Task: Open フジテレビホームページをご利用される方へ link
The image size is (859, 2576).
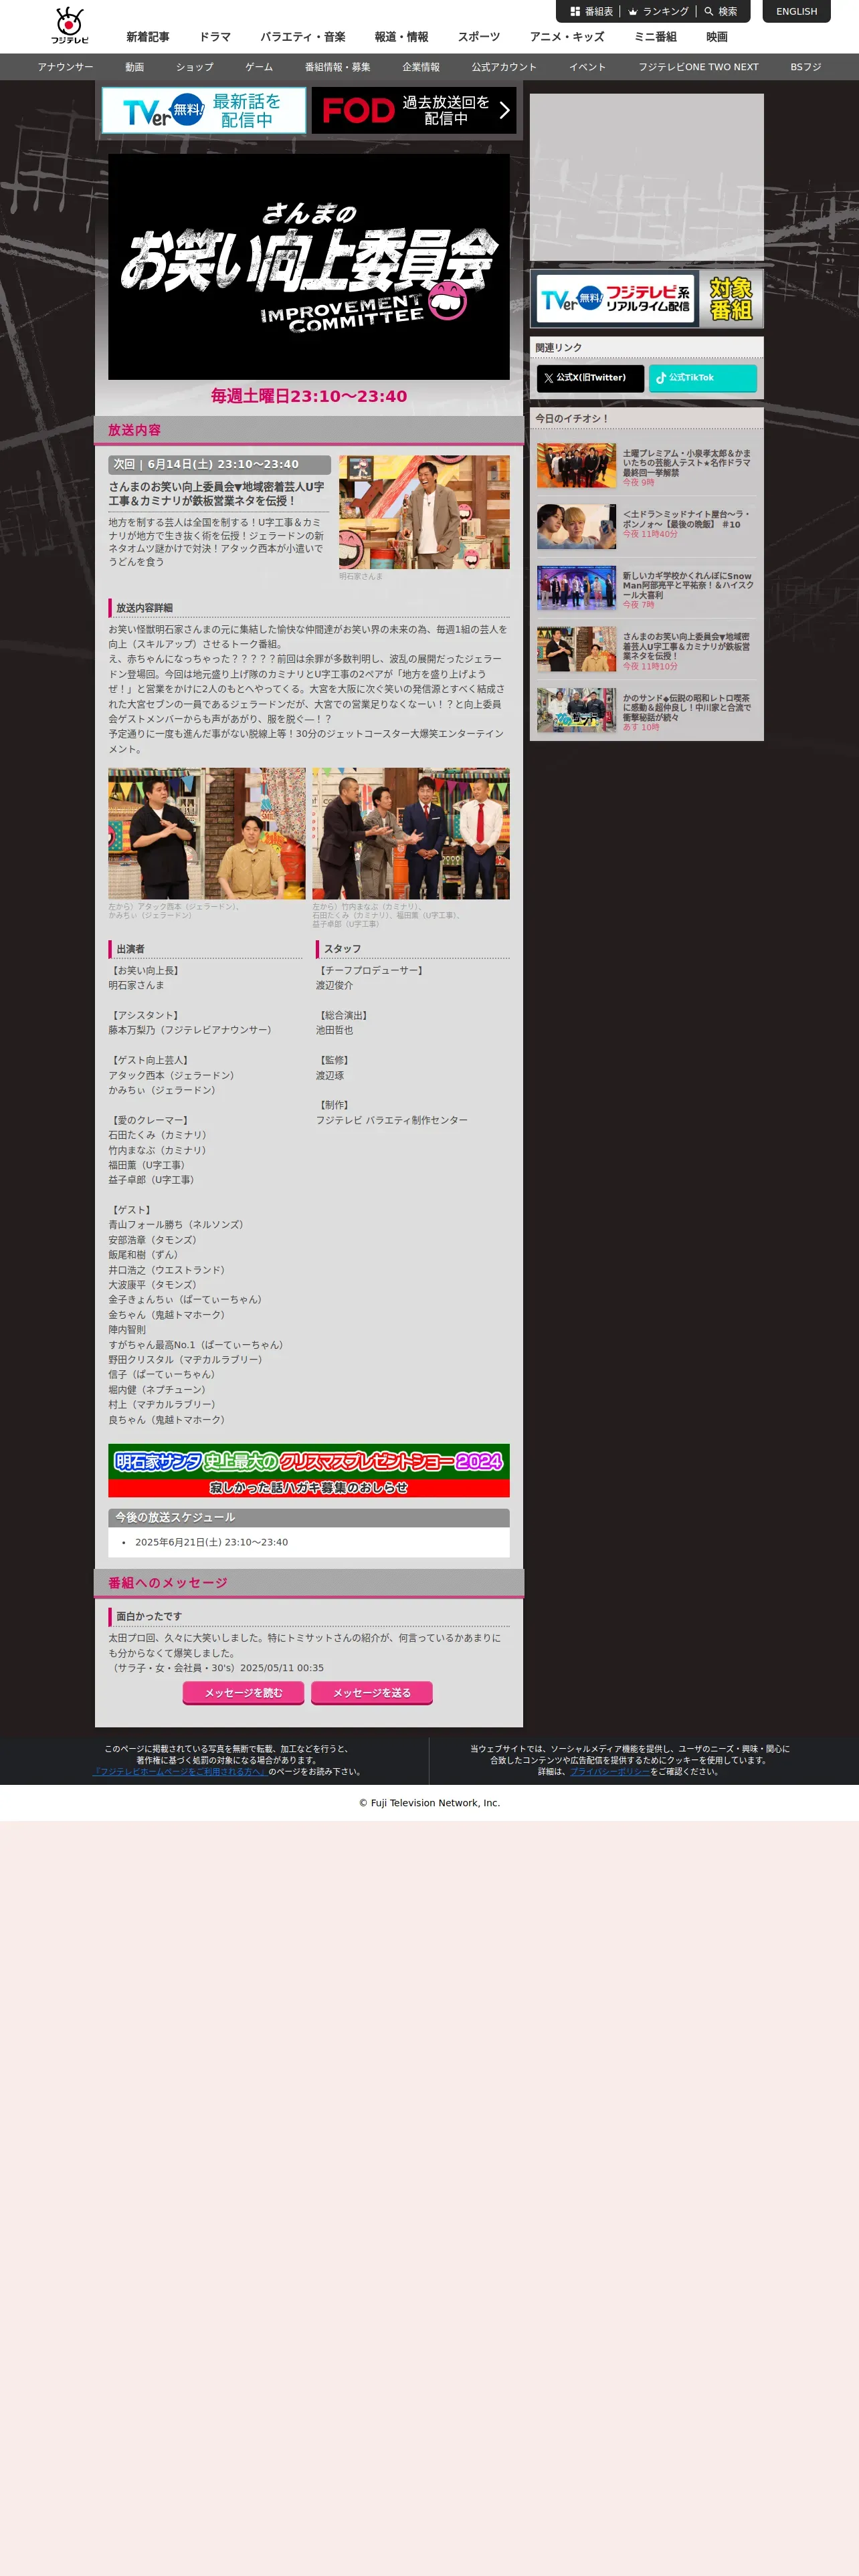Action: (179, 1771)
